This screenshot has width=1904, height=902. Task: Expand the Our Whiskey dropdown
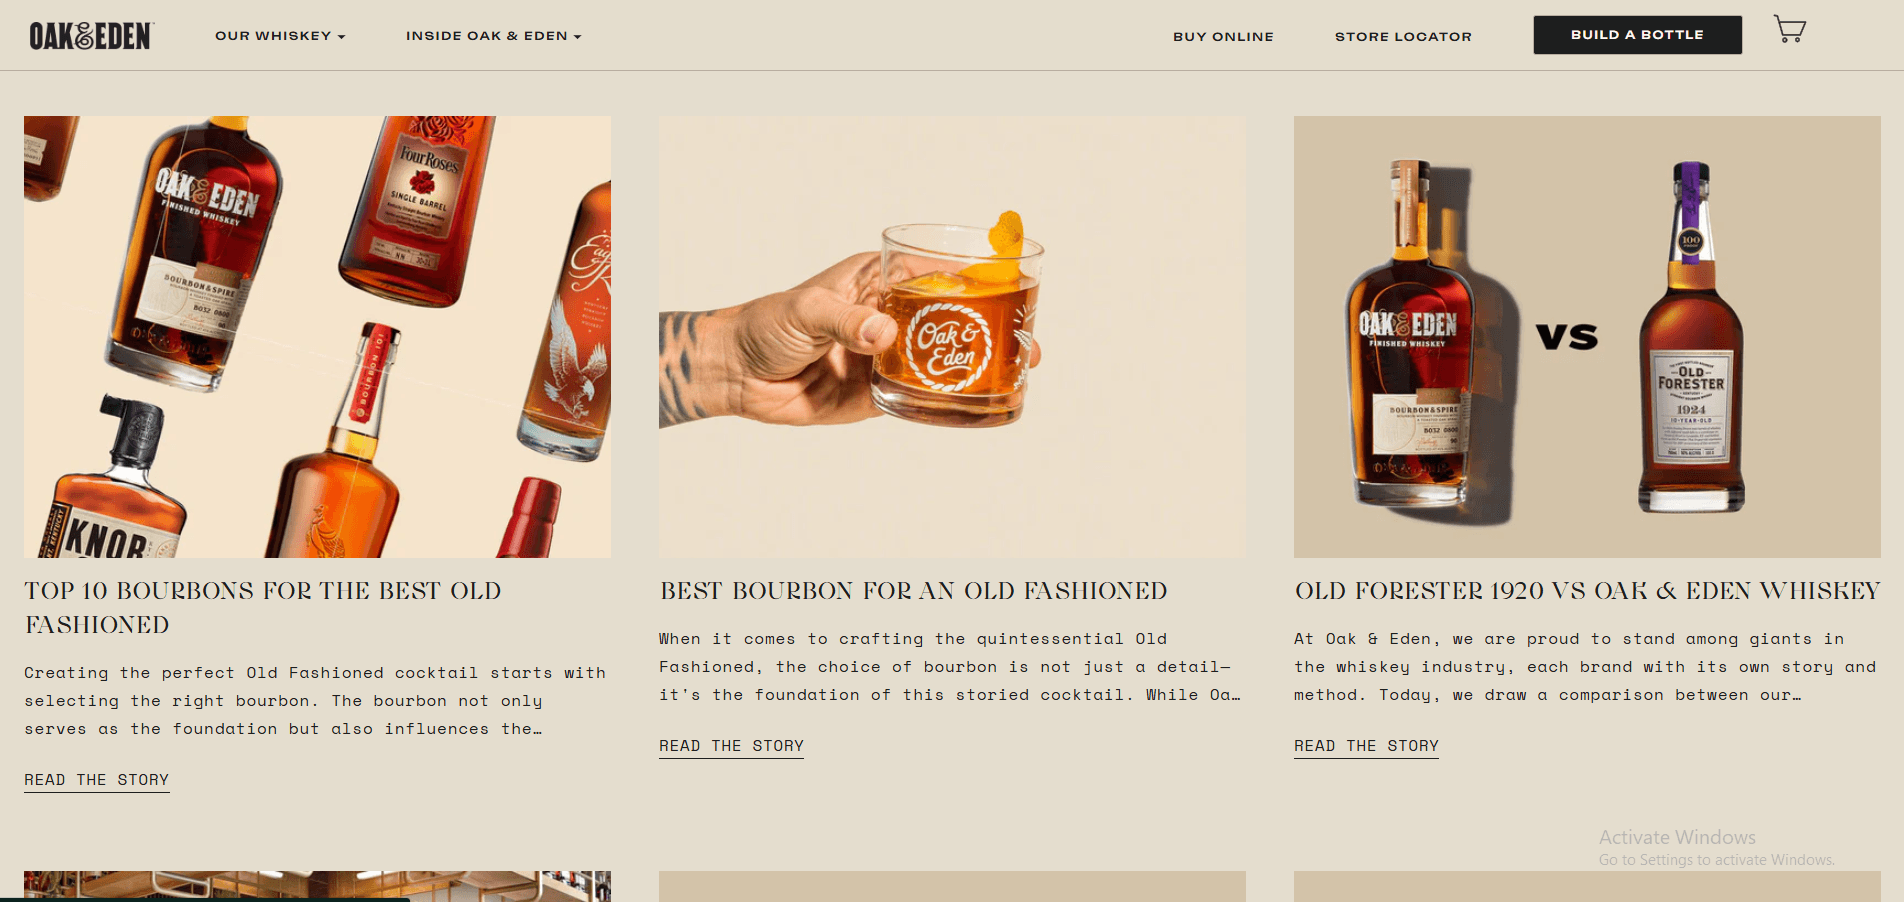[280, 36]
